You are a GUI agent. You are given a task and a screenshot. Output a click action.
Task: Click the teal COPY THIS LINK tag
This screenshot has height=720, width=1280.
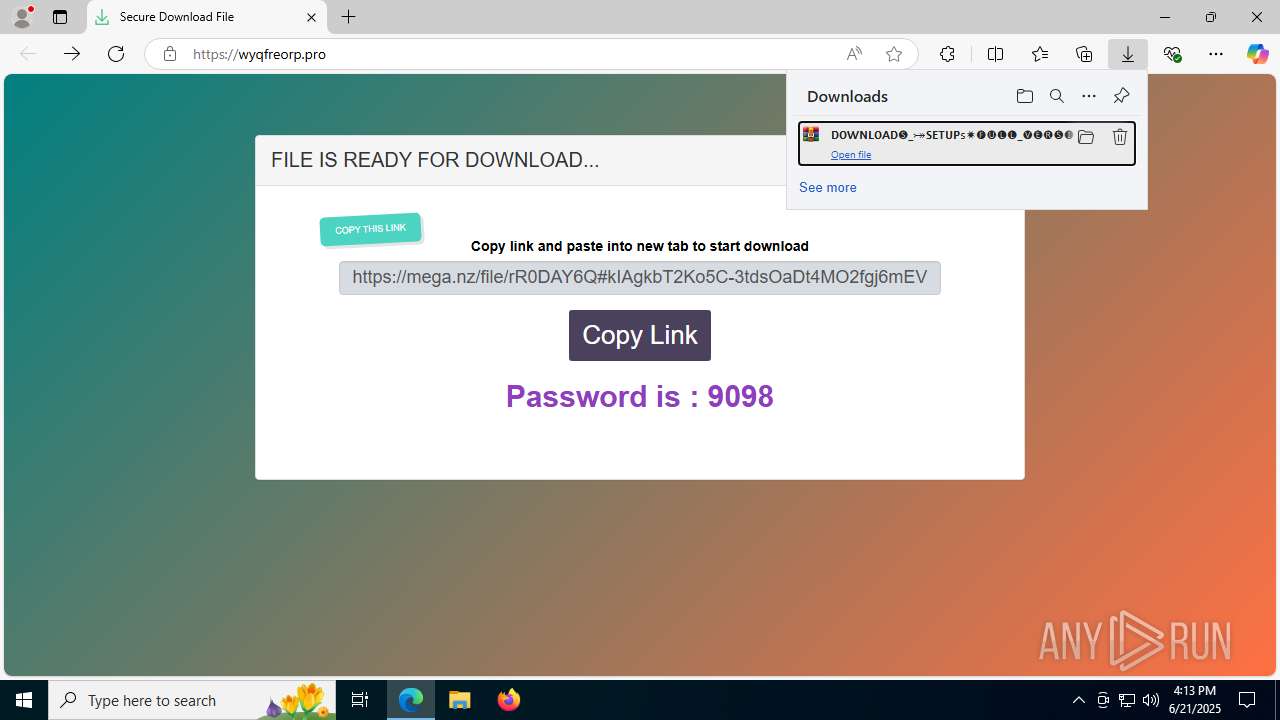[371, 229]
